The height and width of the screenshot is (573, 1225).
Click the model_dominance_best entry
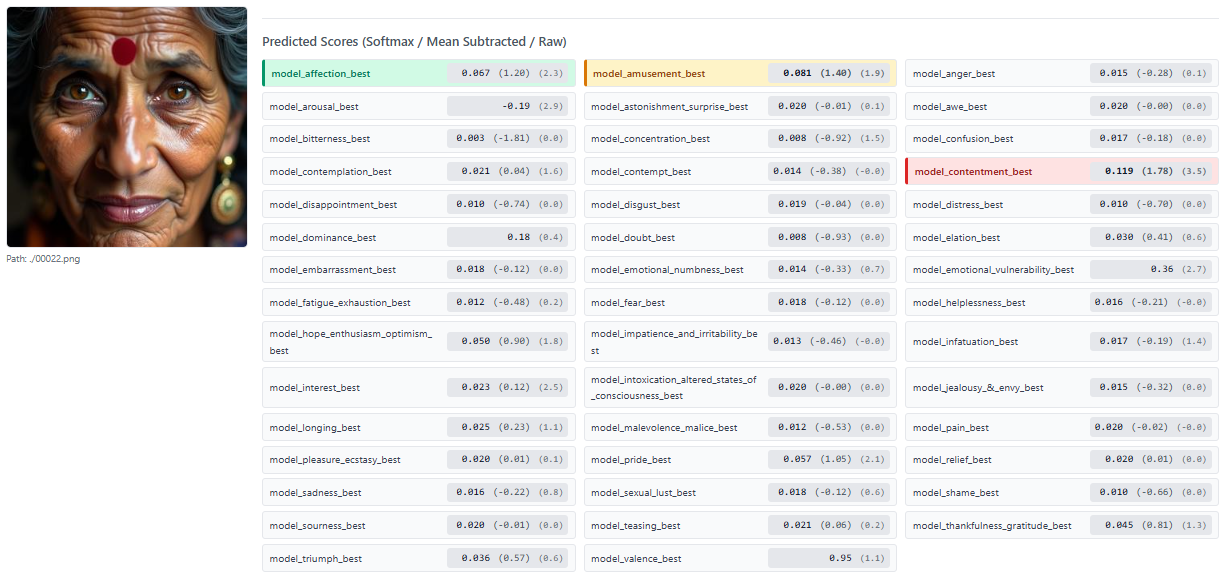click(419, 237)
